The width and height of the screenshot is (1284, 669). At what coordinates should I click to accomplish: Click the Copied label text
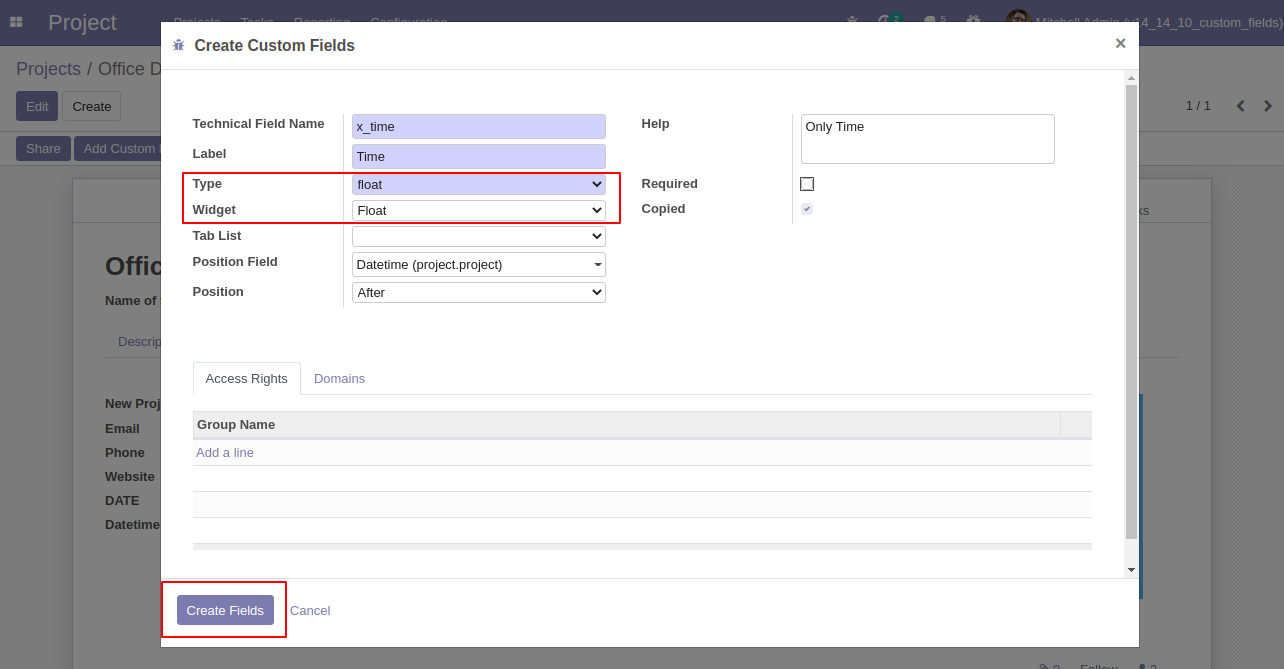pos(663,209)
